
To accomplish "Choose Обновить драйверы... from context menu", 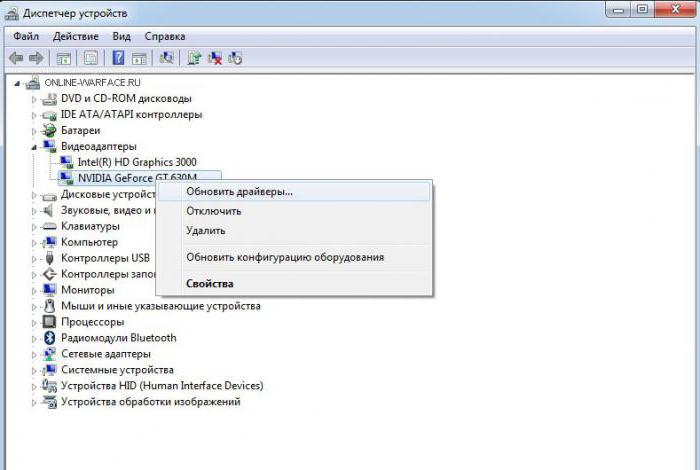I will pos(294,192).
